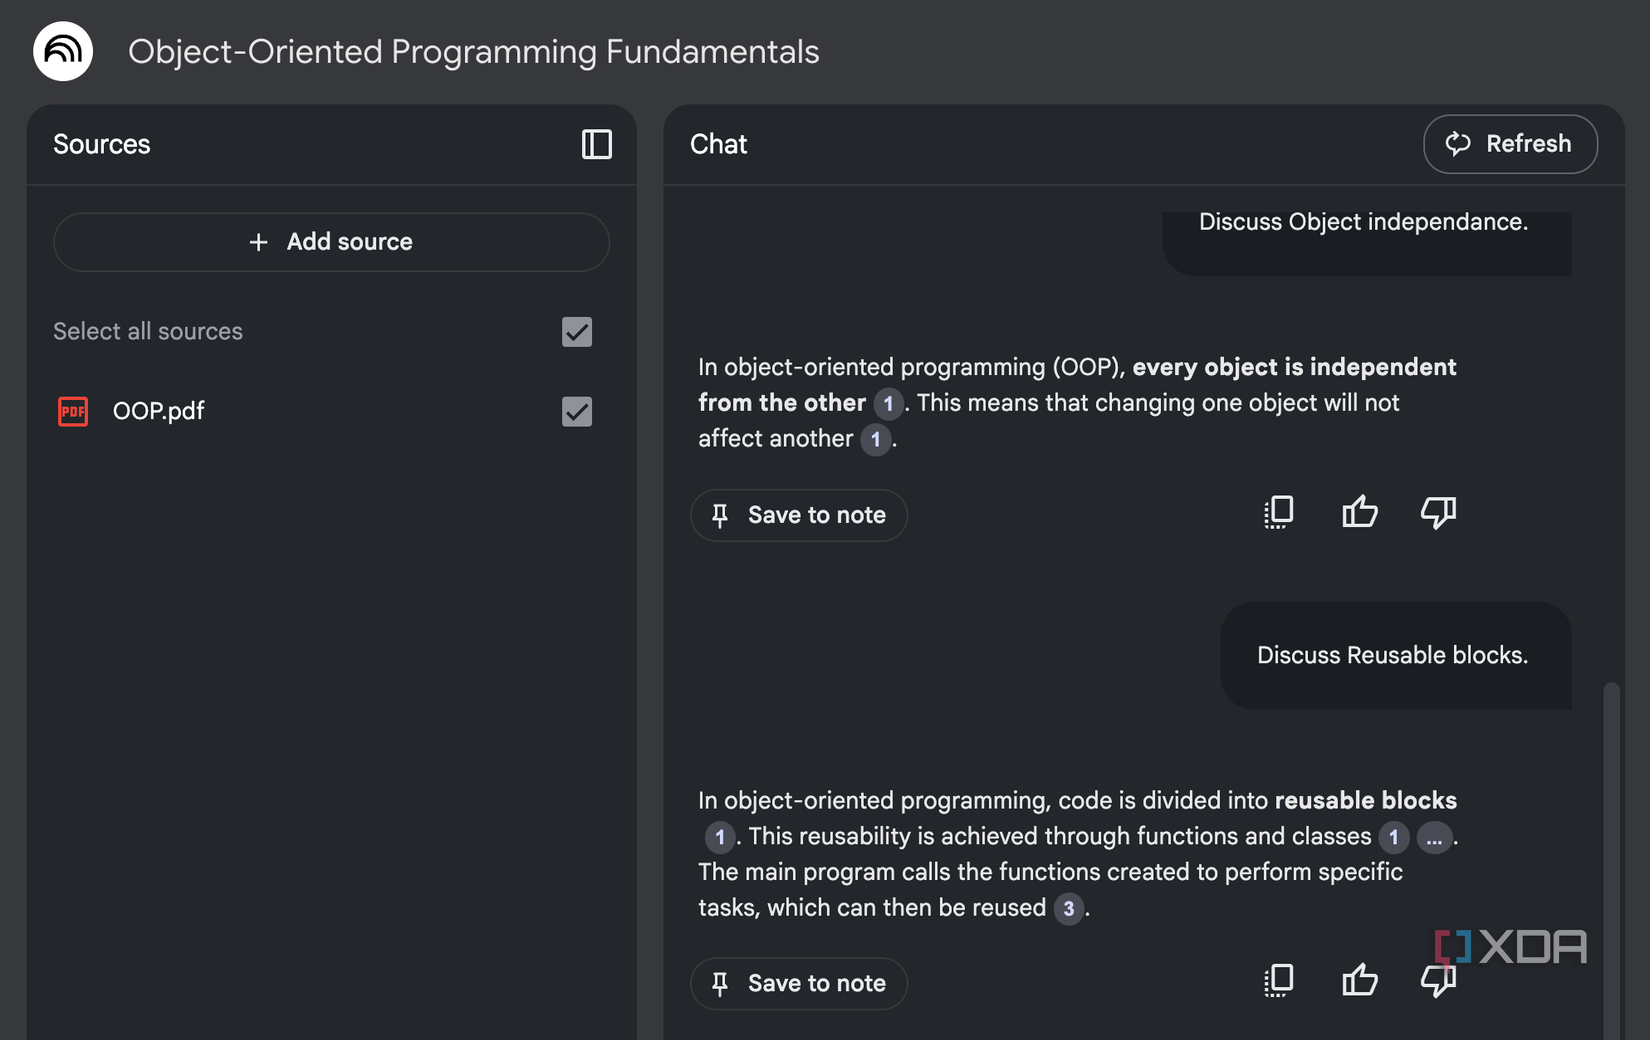The height and width of the screenshot is (1040, 1650).
Task: Thumbs down the object independence answer
Action: 1438,513
